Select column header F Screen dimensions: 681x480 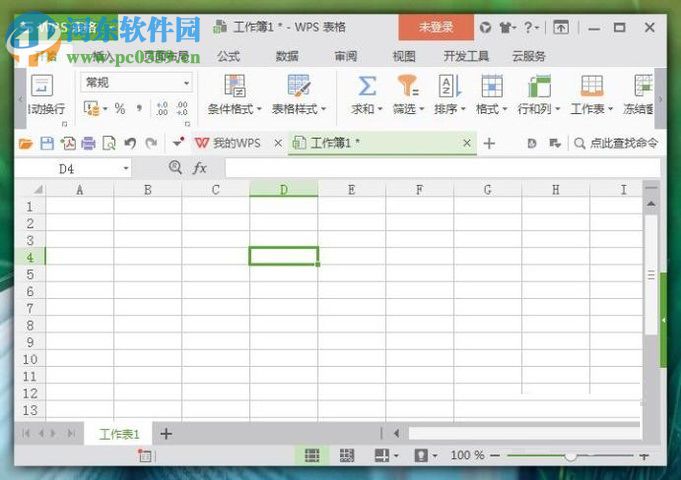420,190
